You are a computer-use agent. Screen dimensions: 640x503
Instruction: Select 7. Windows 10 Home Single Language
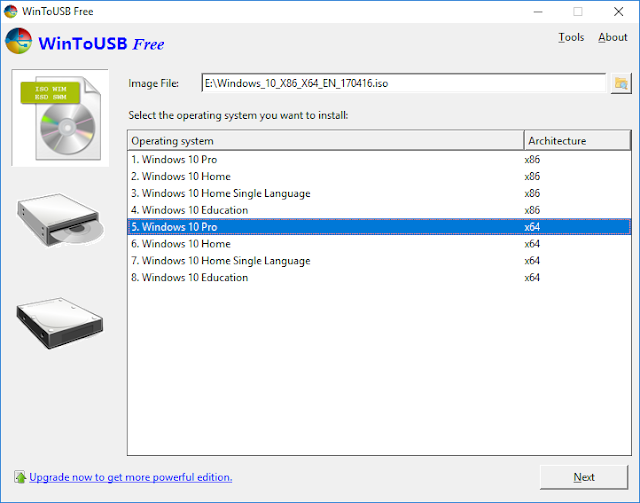(x=379, y=260)
